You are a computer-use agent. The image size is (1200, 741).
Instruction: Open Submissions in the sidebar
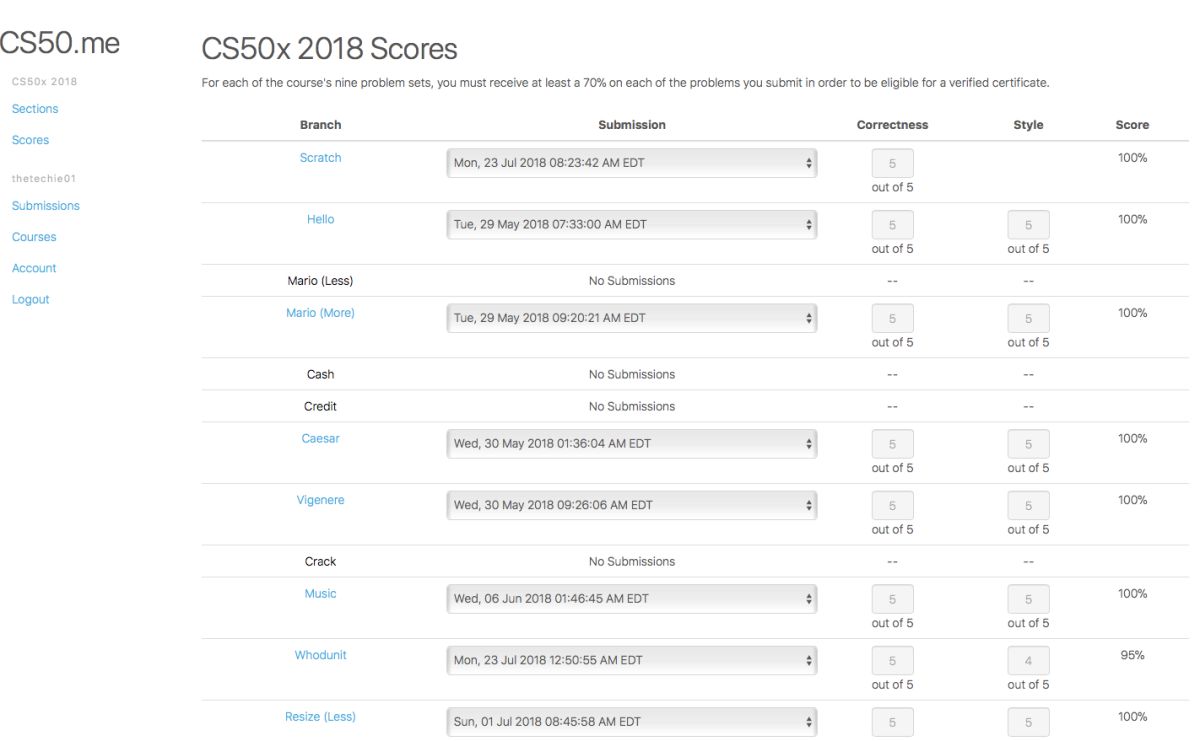coord(45,206)
